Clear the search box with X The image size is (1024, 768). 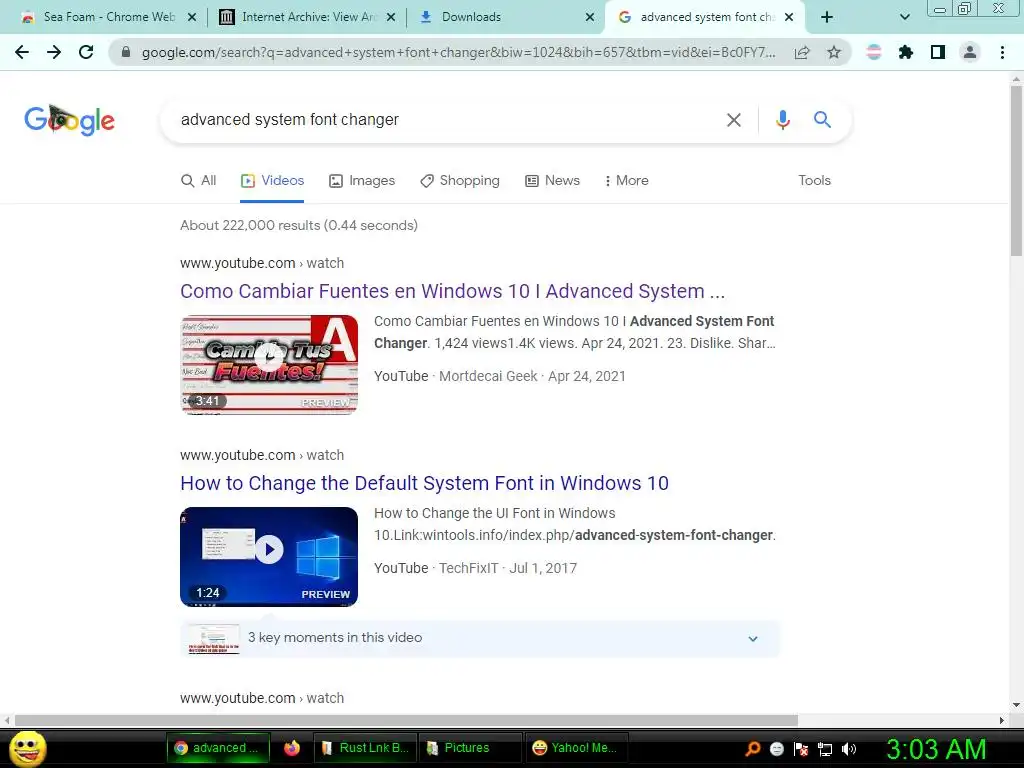734,120
